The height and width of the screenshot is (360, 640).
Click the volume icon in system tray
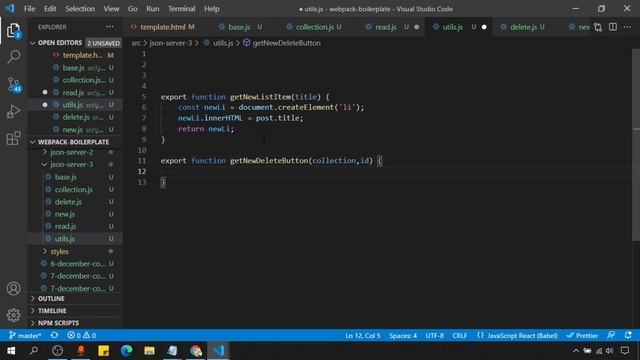[609, 351]
